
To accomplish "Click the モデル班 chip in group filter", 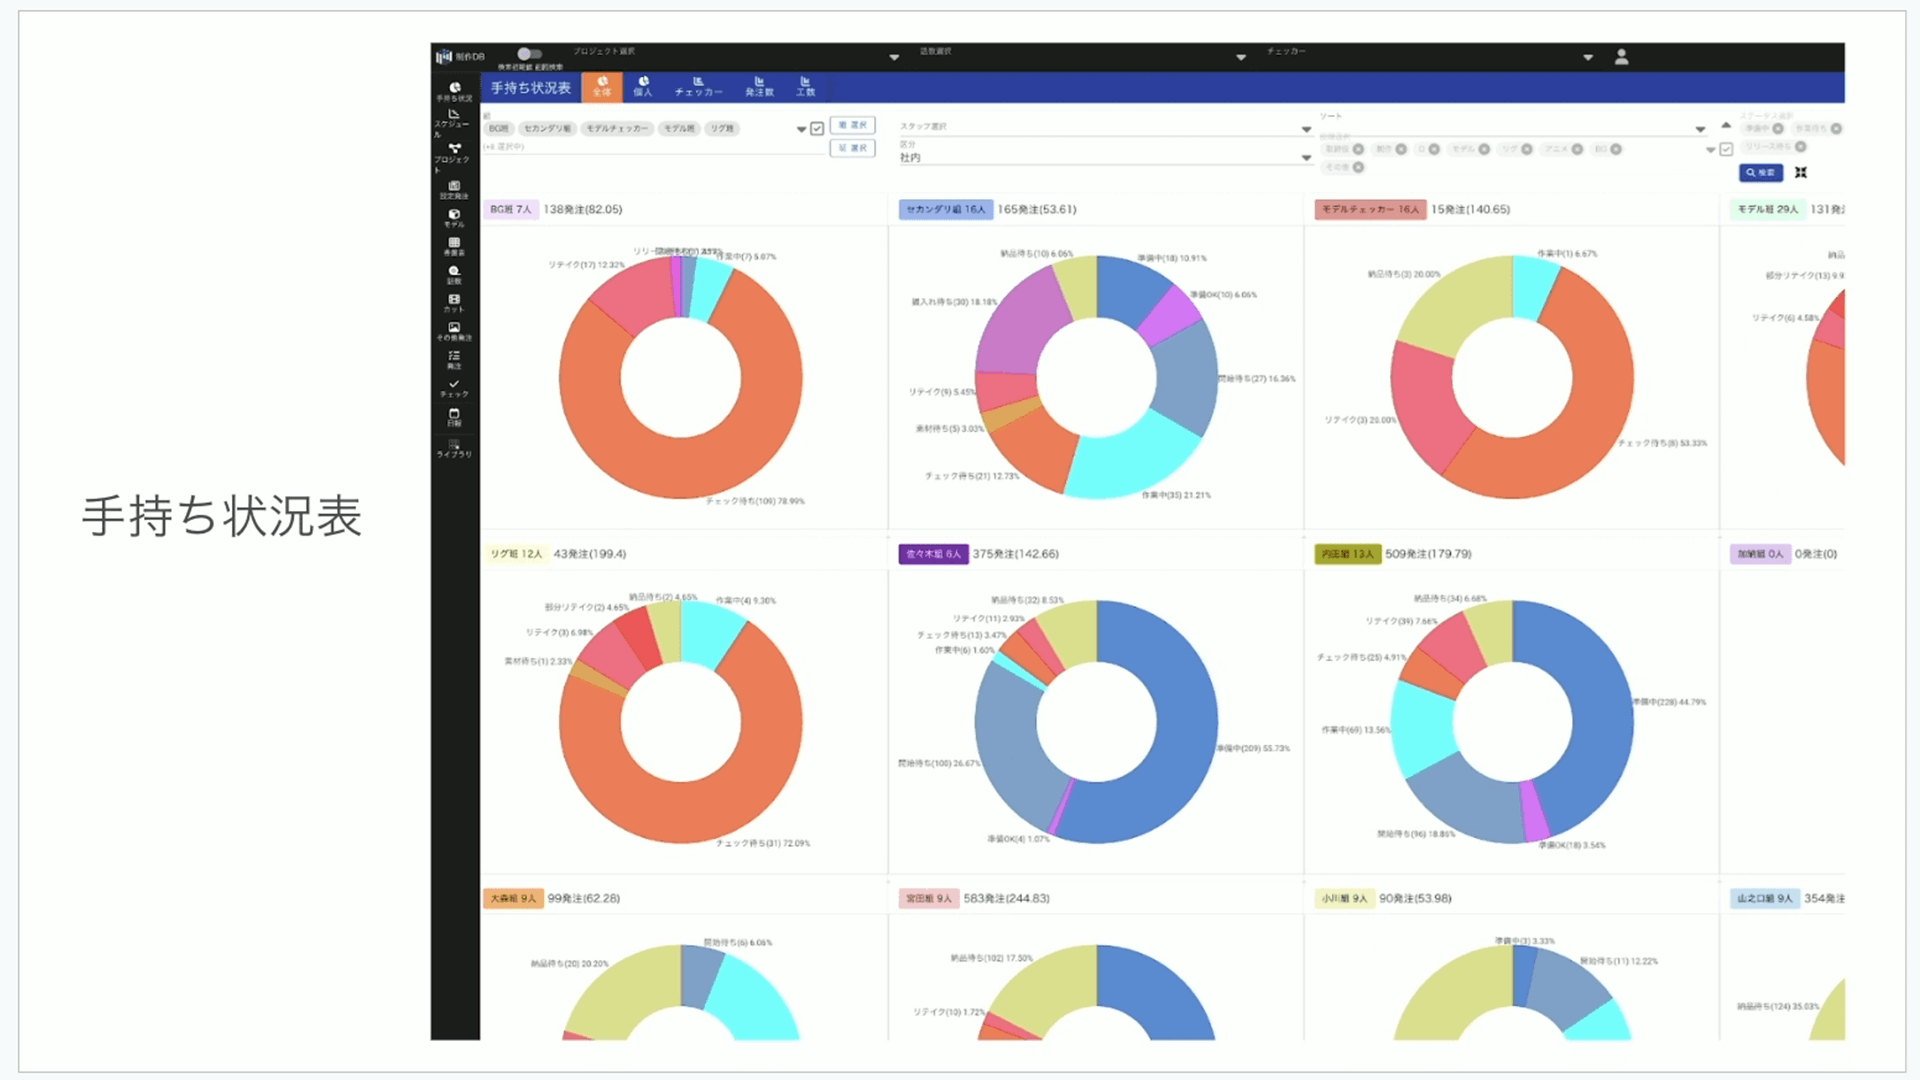I will [x=679, y=129].
